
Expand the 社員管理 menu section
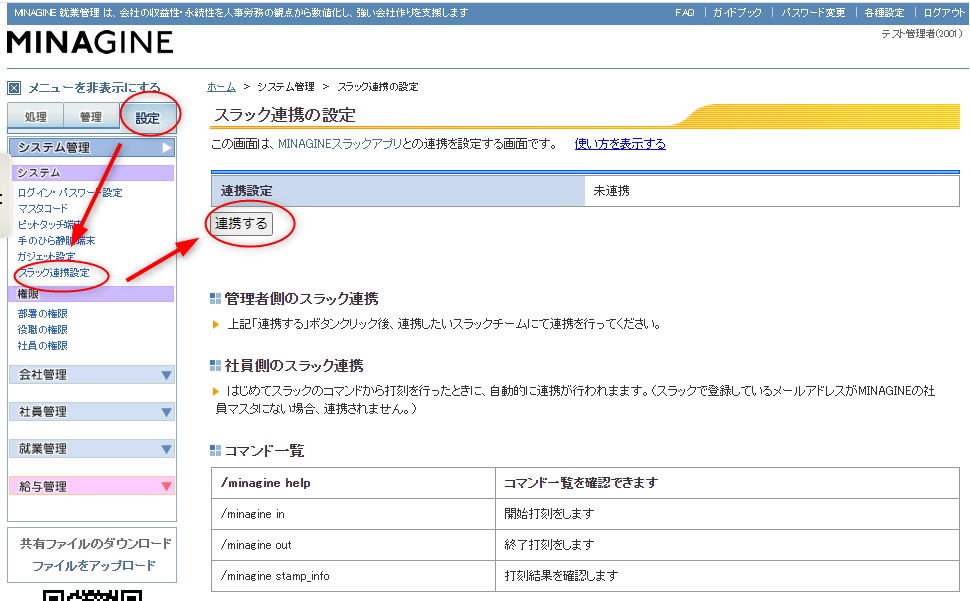[x=92, y=412]
